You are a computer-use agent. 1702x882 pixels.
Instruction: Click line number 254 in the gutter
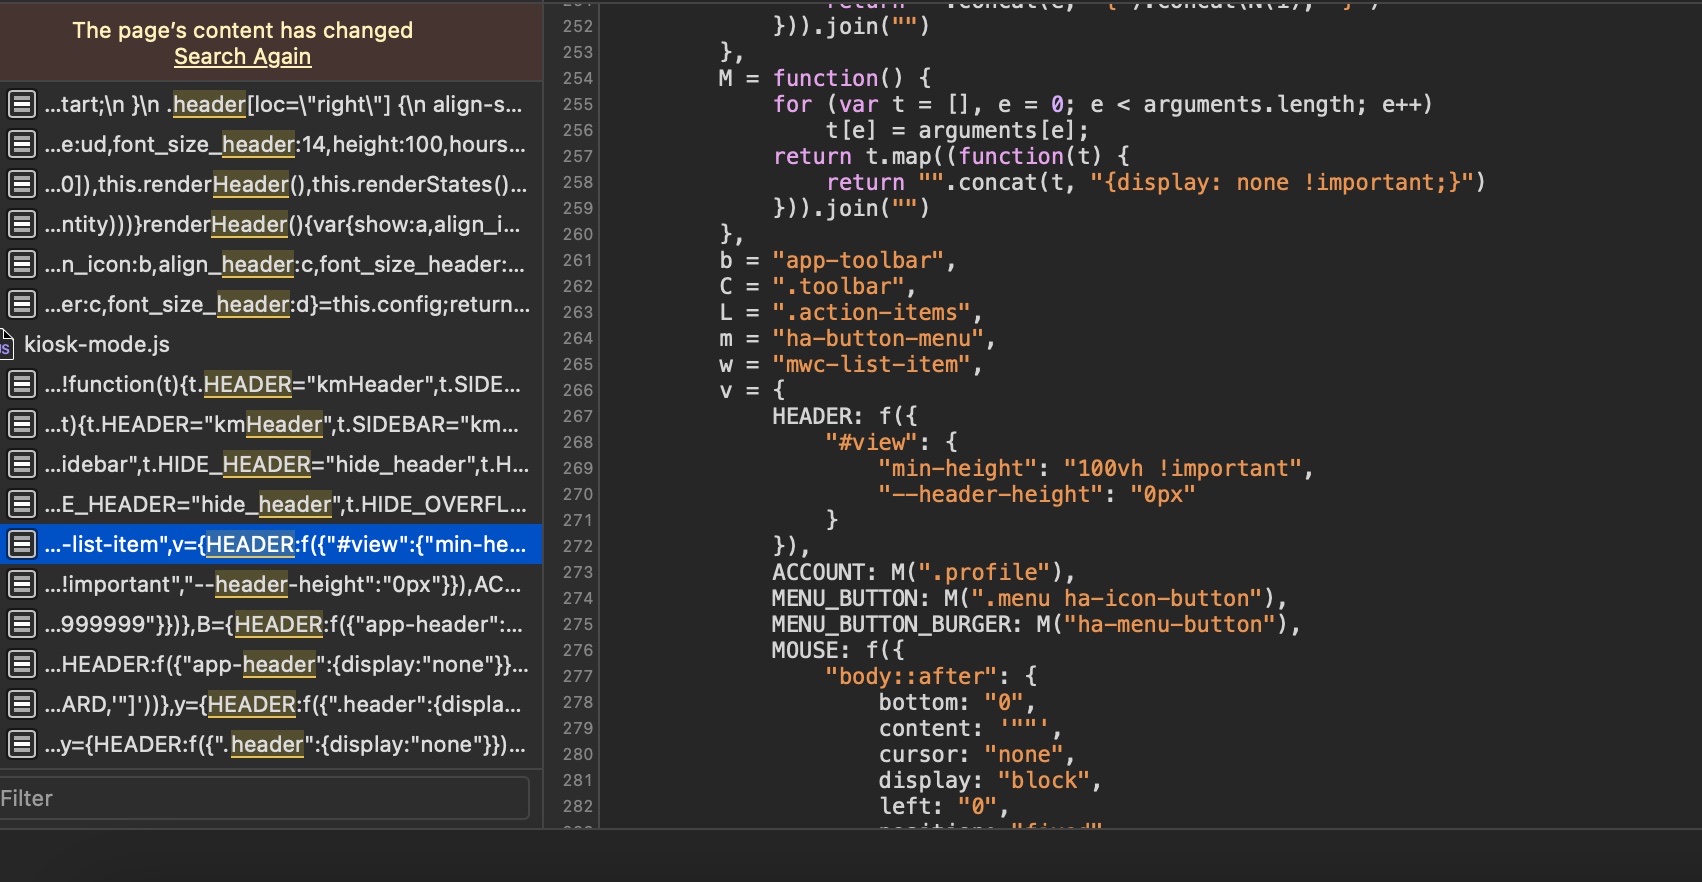[x=578, y=78]
